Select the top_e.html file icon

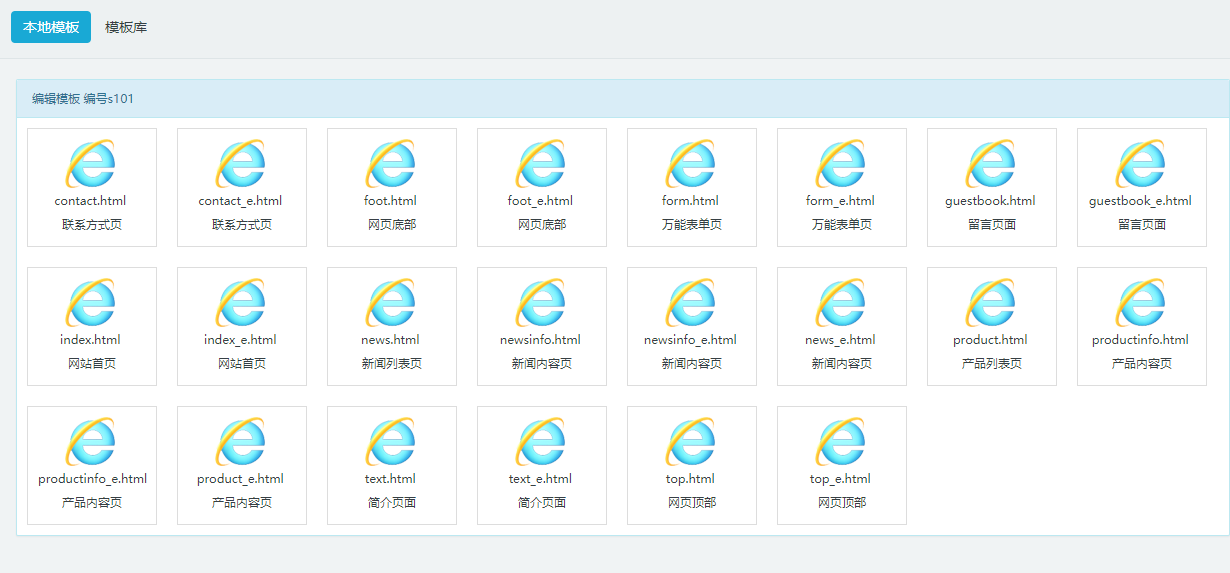click(841, 442)
